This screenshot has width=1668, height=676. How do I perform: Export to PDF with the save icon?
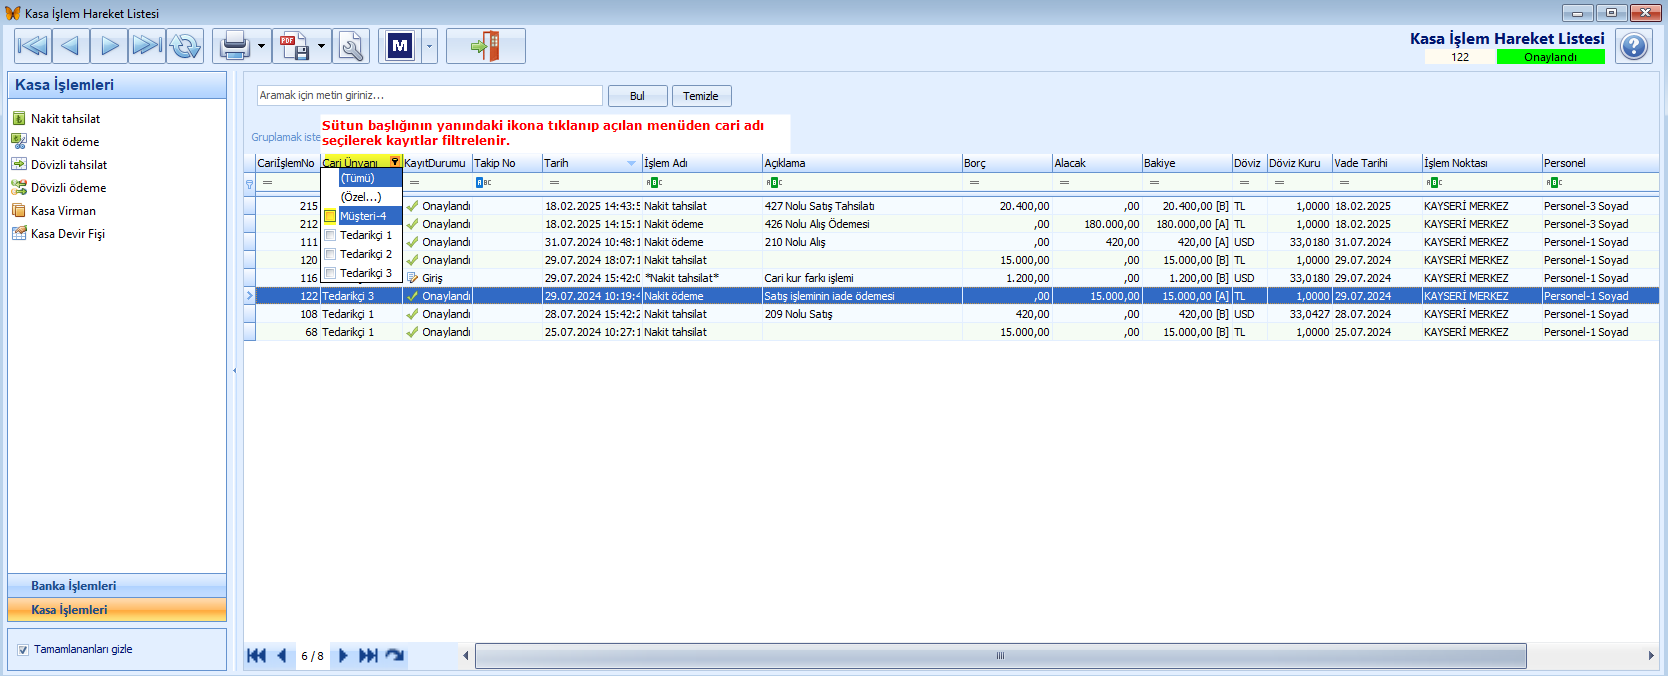click(x=295, y=46)
